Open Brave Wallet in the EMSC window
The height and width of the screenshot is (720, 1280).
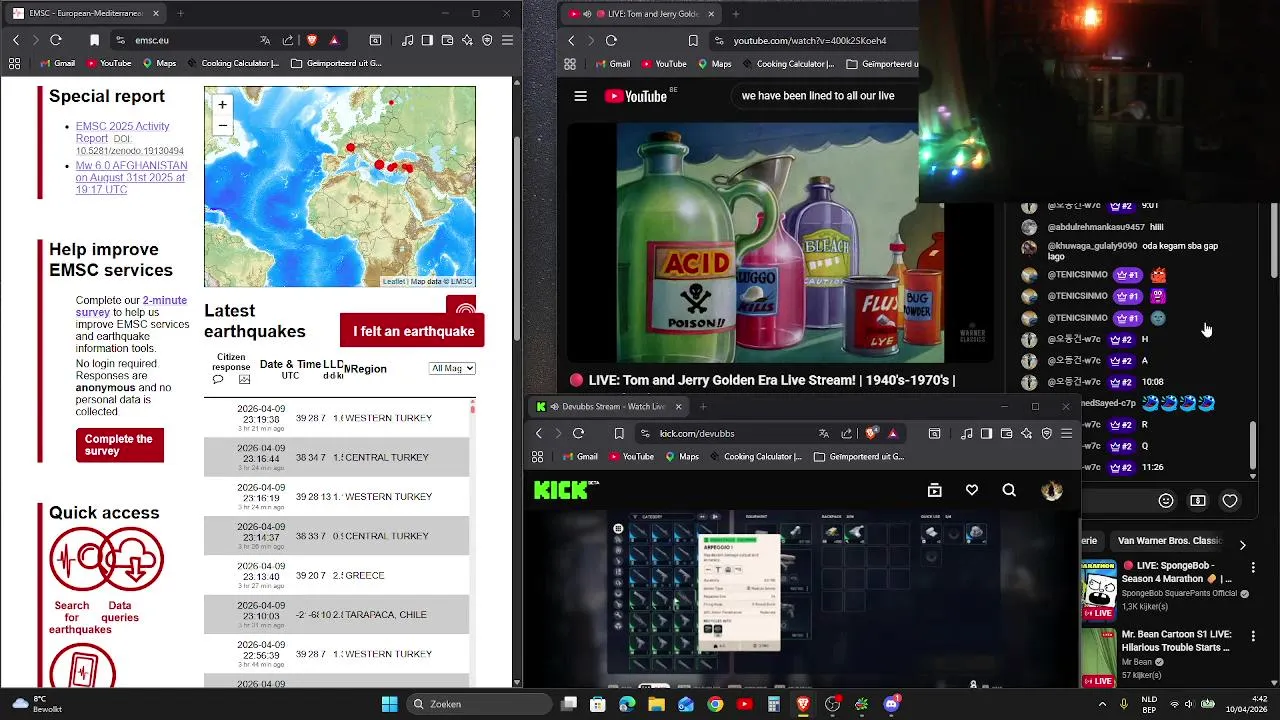447,40
